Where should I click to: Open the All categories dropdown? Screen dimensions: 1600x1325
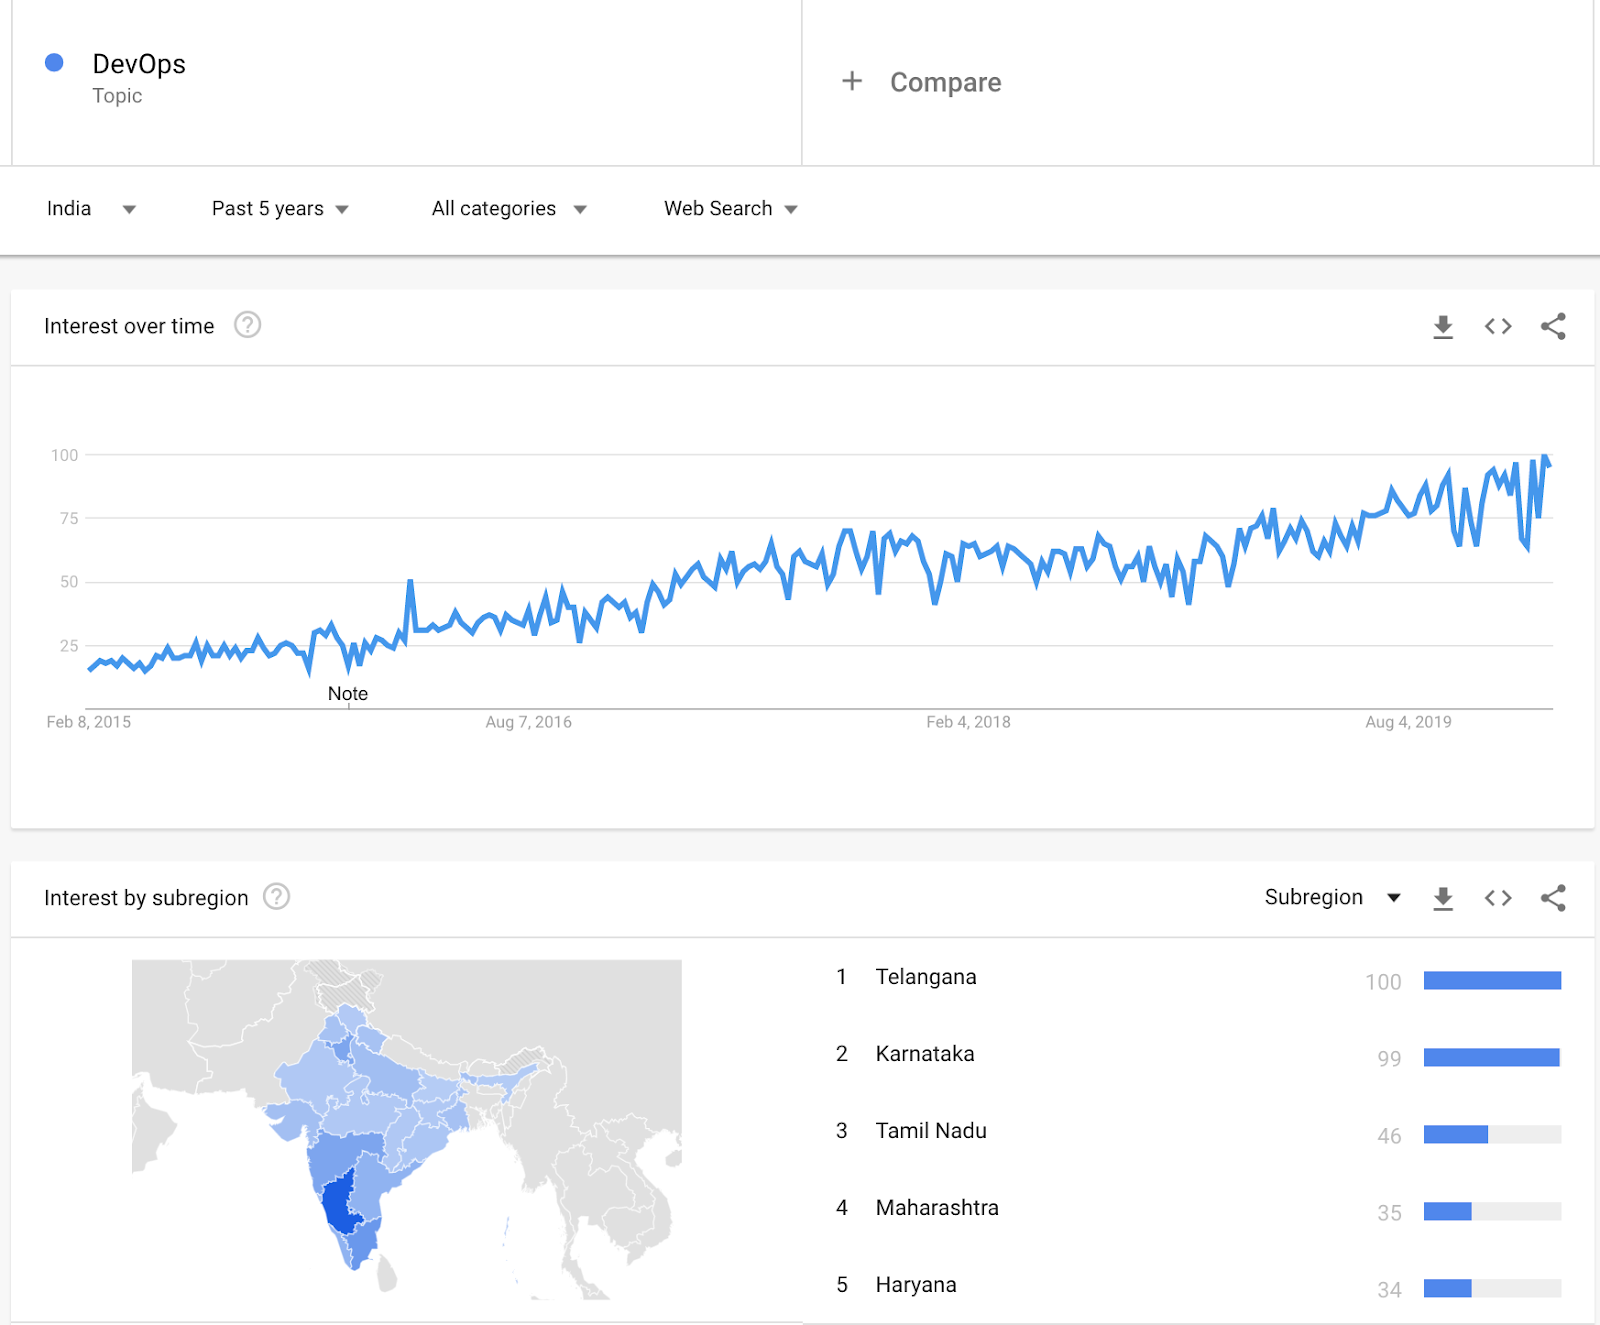pyautogui.click(x=508, y=209)
